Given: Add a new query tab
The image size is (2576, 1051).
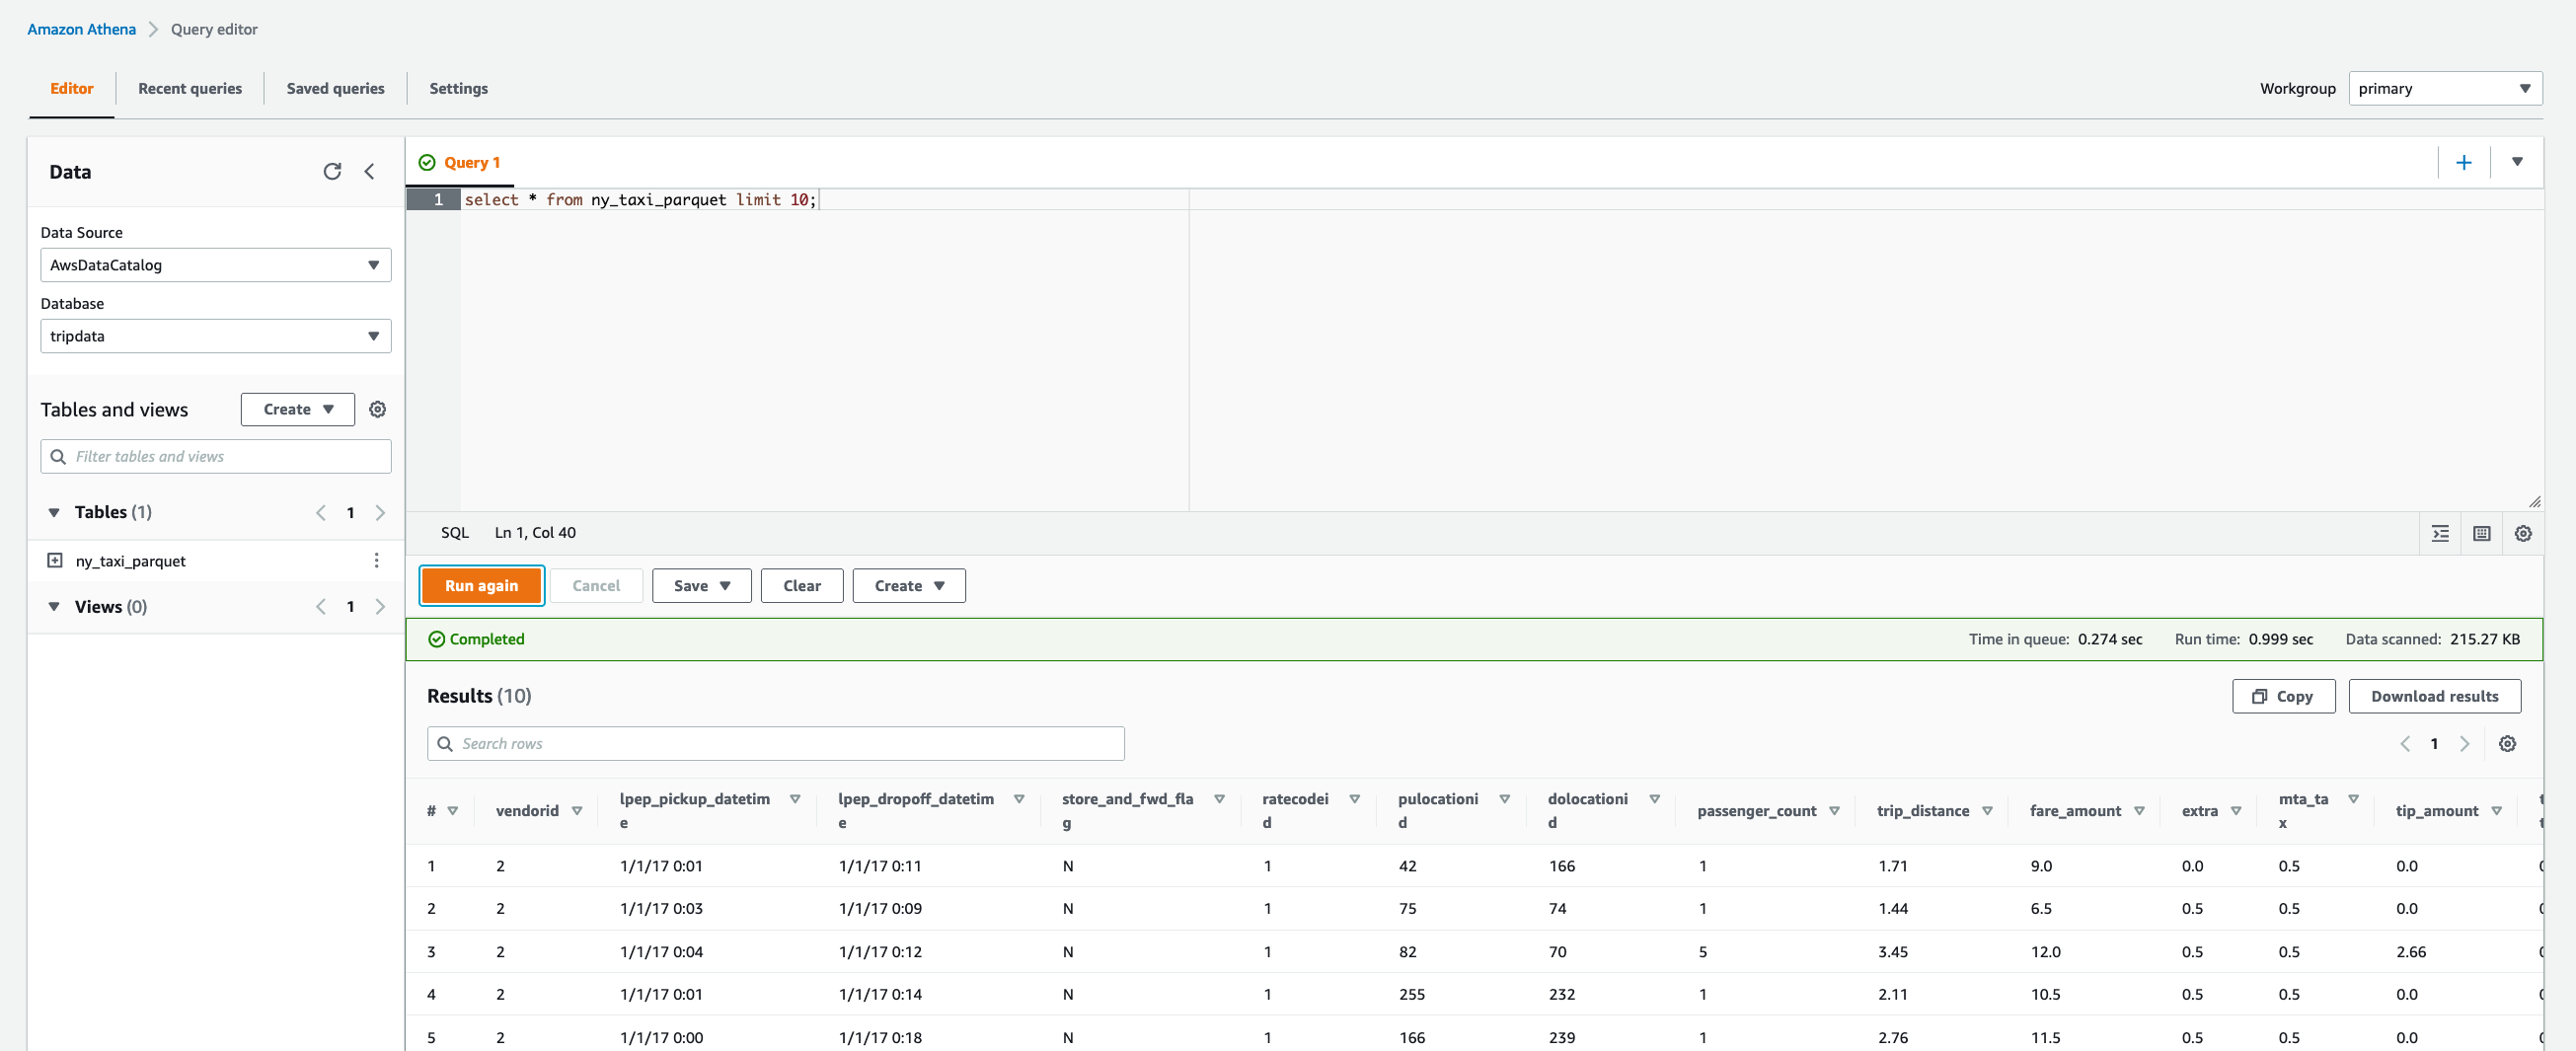Looking at the screenshot, I should pyautogui.click(x=2464, y=162).
